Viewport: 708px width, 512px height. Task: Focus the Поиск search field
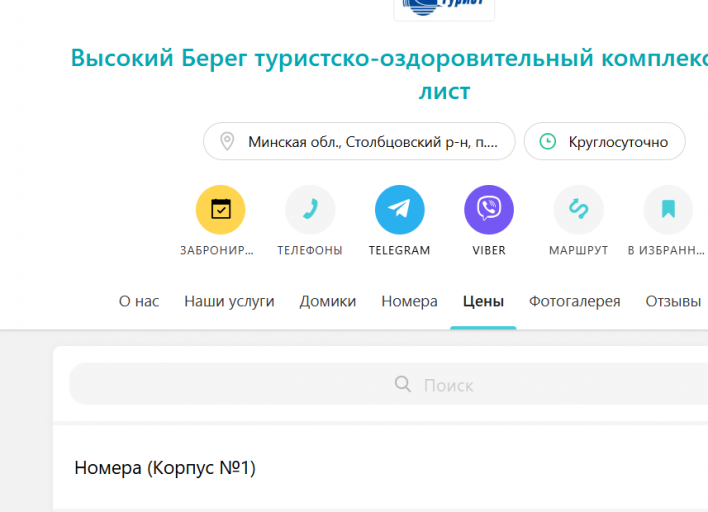coord(389,384)
